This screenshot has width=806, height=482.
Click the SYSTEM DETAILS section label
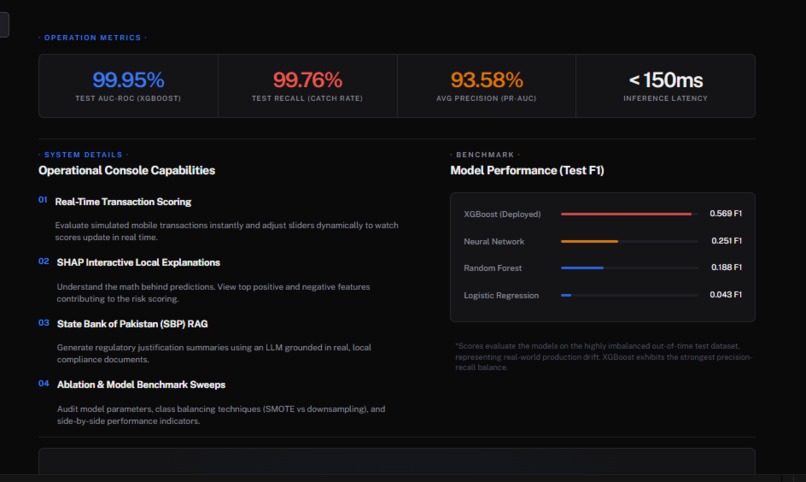pos(83,155)
